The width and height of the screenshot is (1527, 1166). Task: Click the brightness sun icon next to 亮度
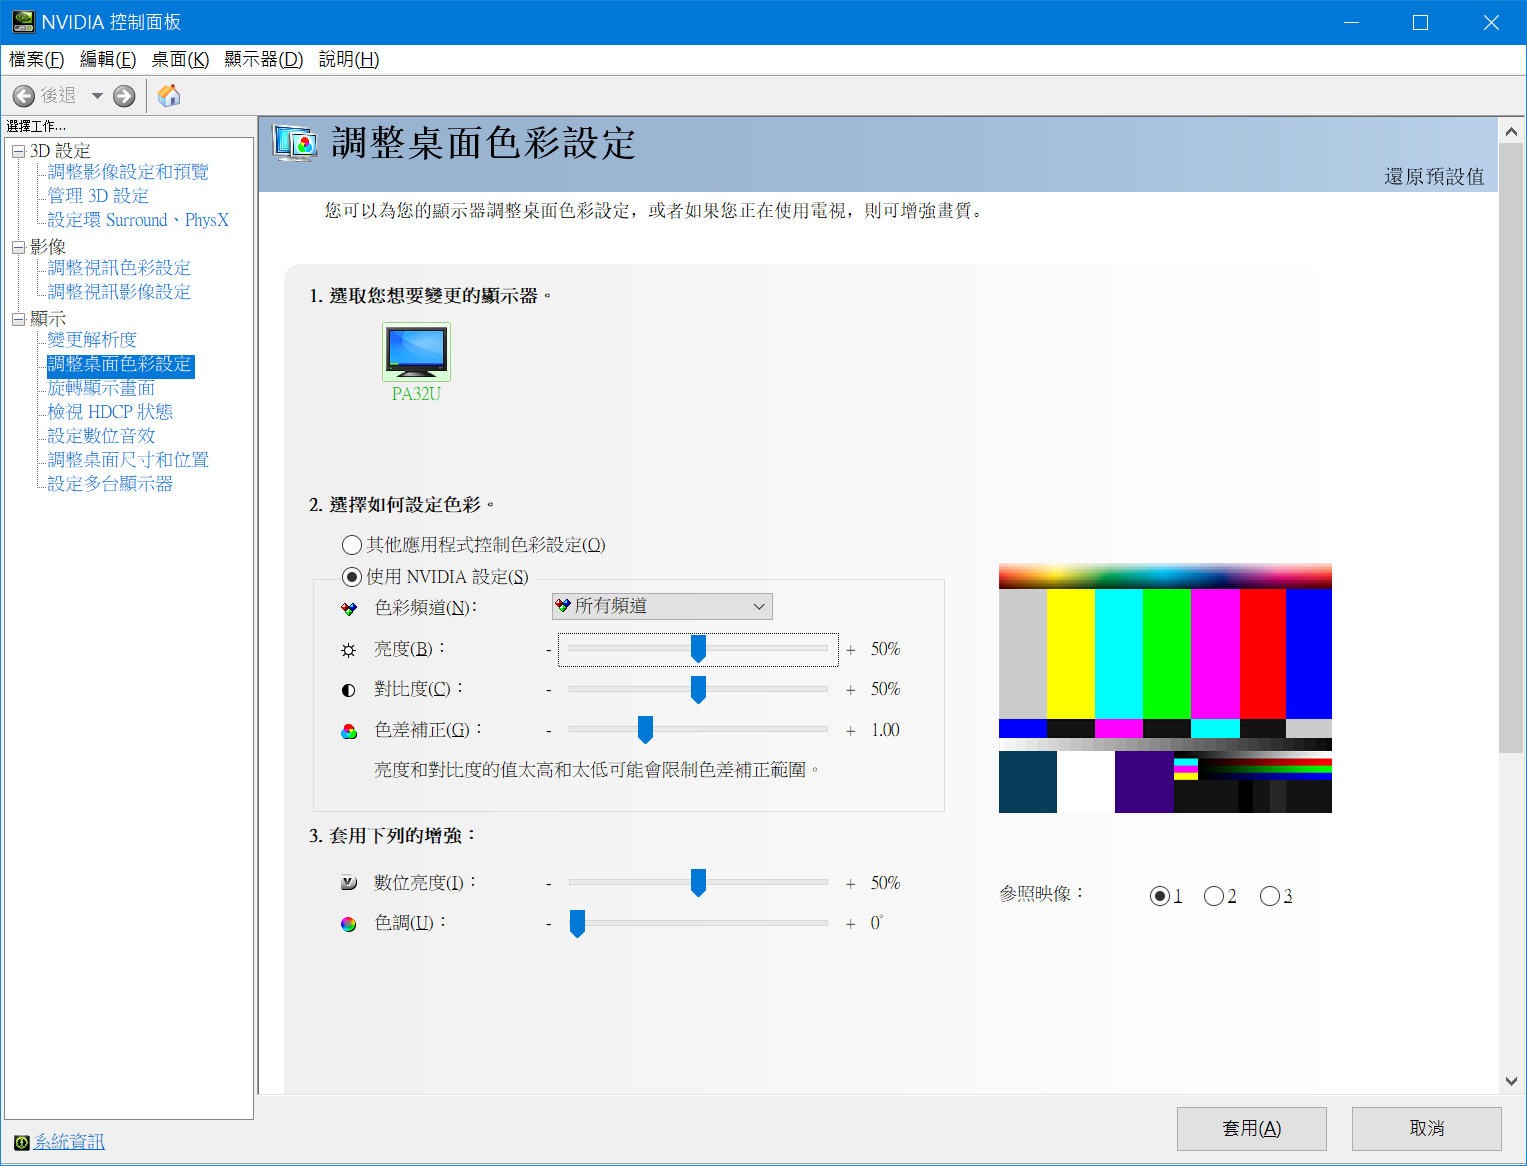click(x=349, y=650)
